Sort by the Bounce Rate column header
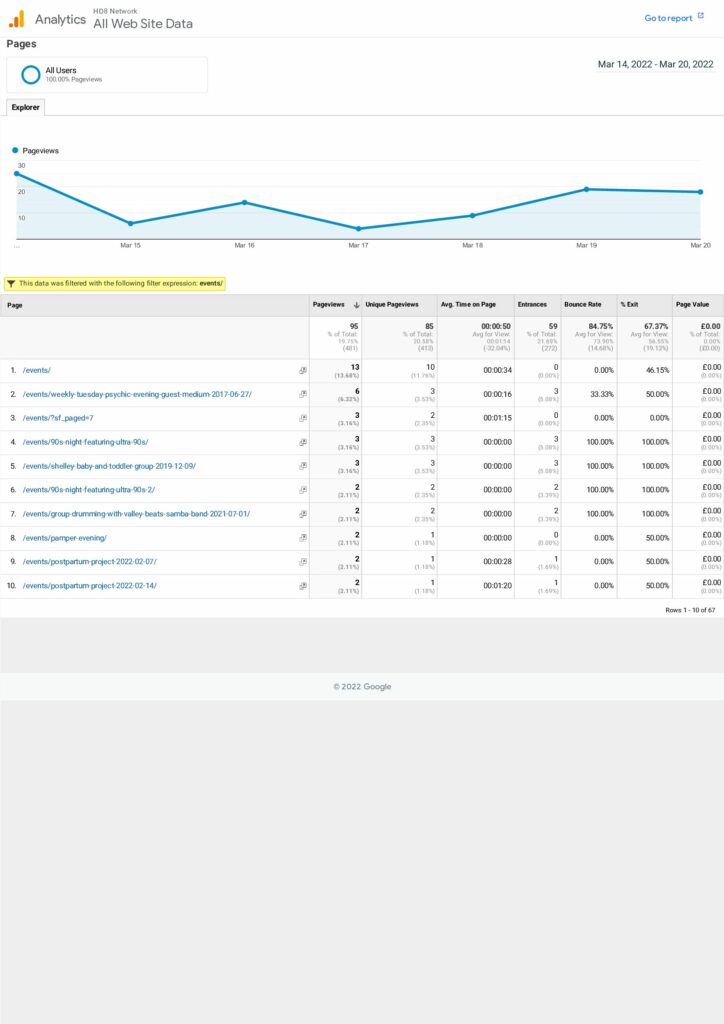 pos(582,304)
